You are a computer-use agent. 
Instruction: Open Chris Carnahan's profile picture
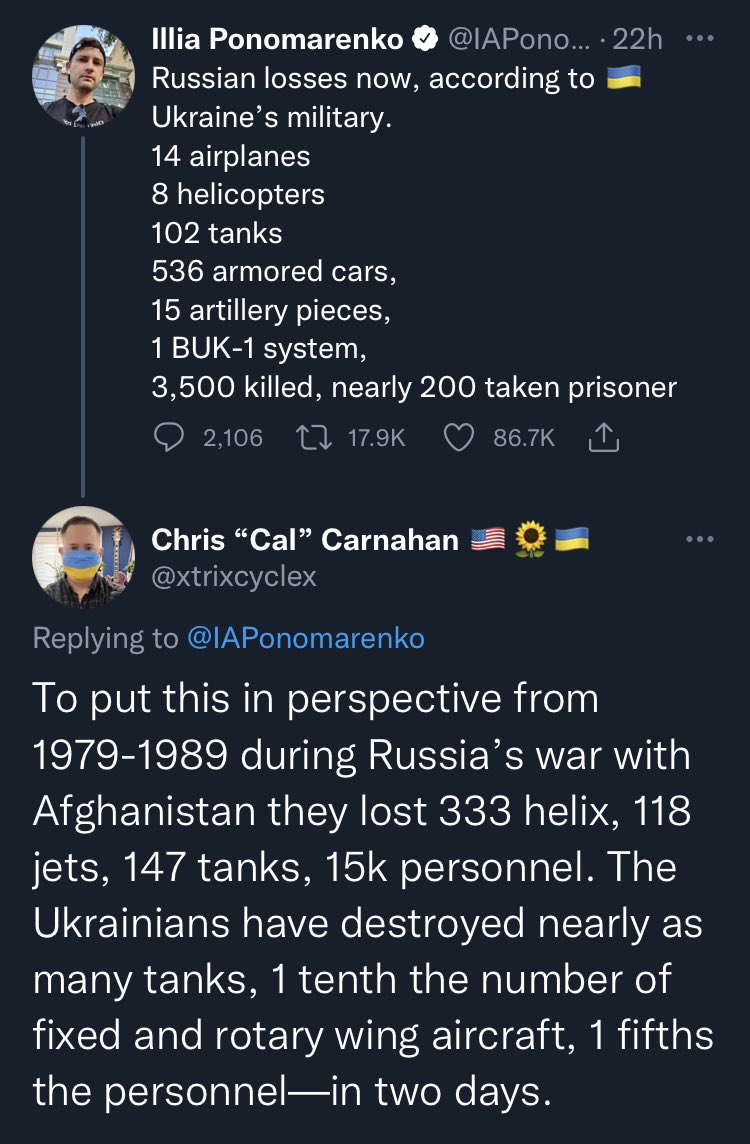(83, 557)
